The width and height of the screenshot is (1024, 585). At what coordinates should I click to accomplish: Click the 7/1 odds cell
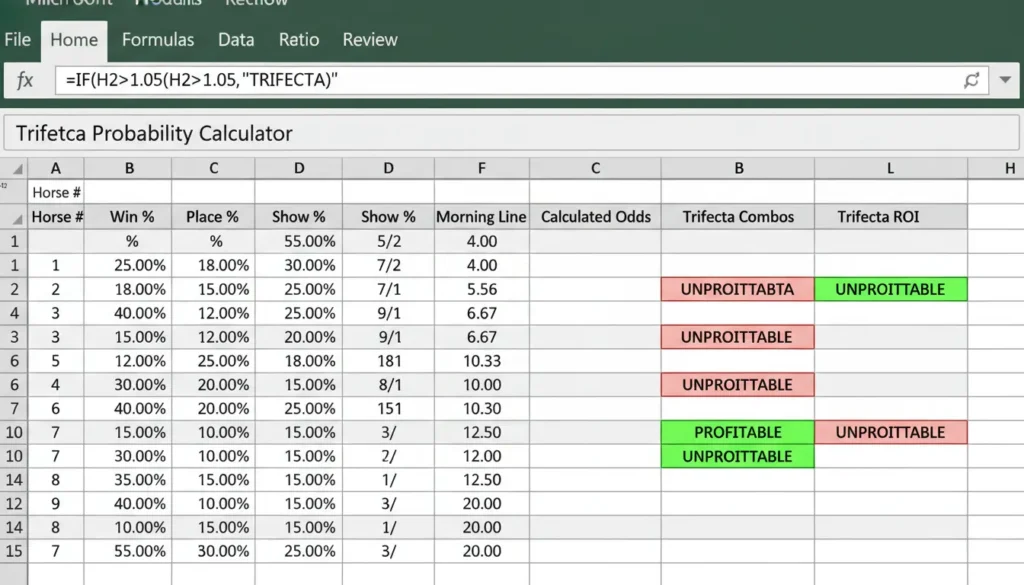coord(389,289)
